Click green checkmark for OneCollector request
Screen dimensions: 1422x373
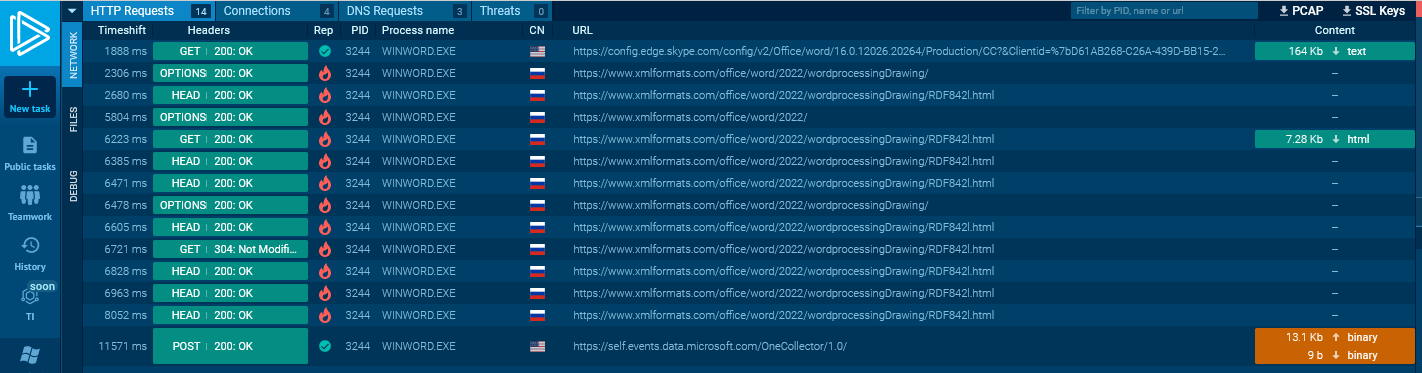(x=324, y=346)
